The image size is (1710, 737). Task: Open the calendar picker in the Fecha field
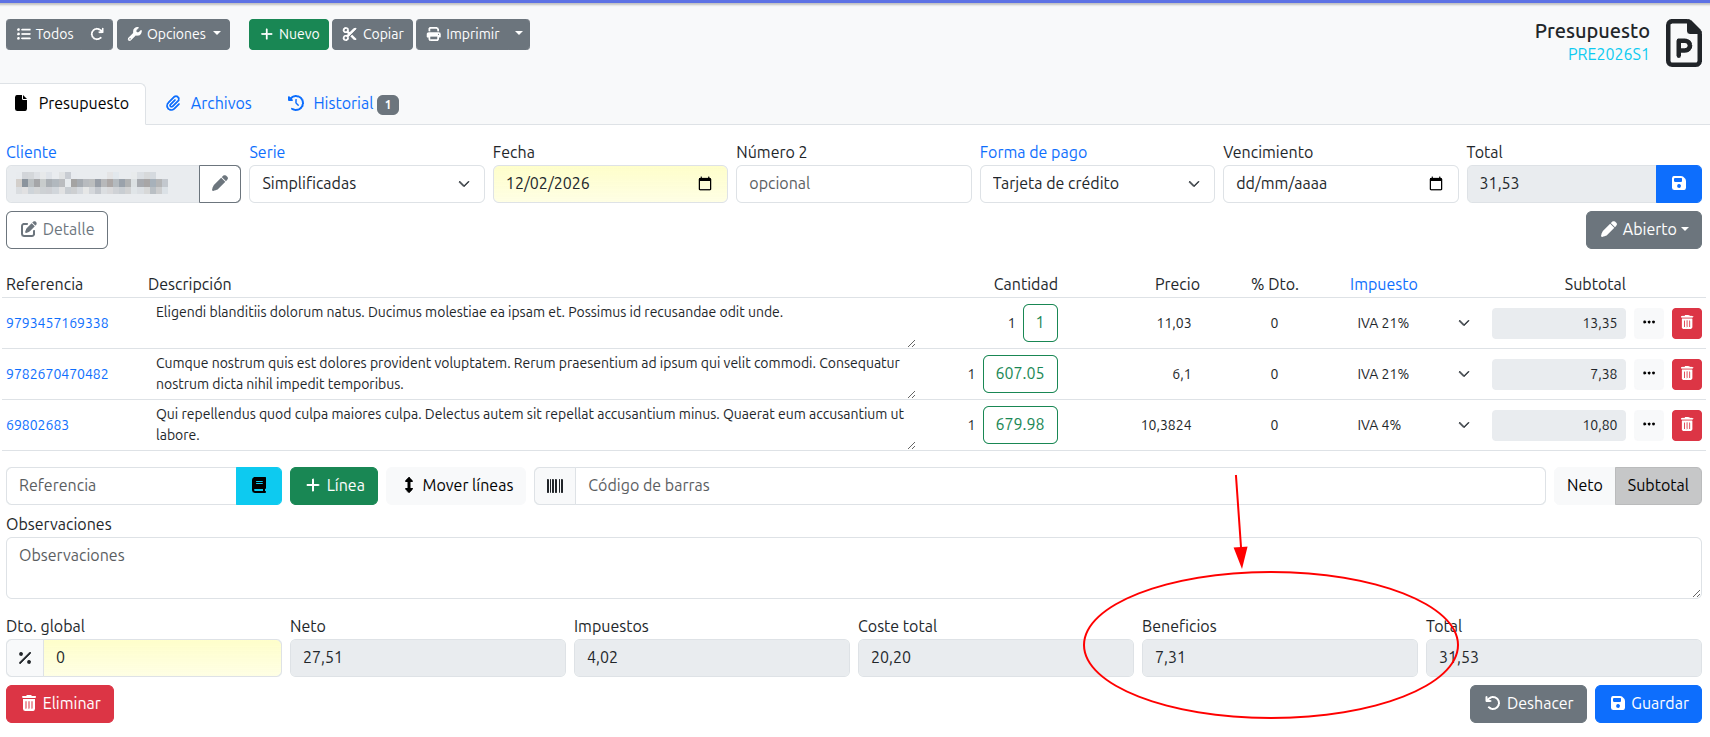(705, 184)
